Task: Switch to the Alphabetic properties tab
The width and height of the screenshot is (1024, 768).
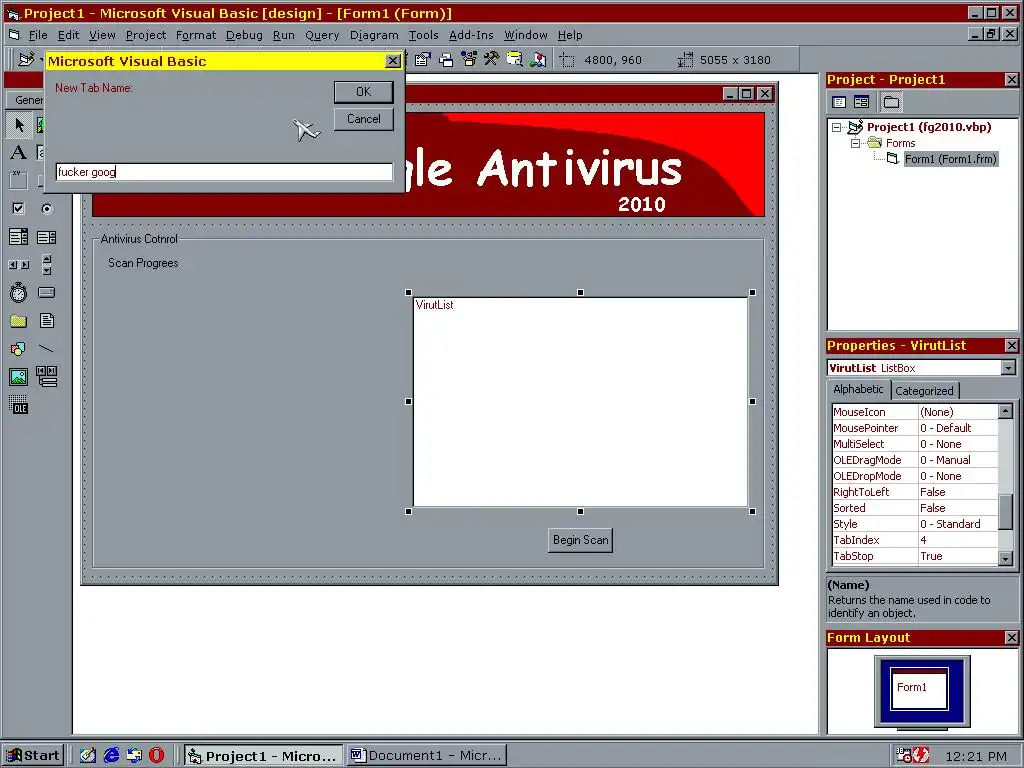Action: (858, 389)
